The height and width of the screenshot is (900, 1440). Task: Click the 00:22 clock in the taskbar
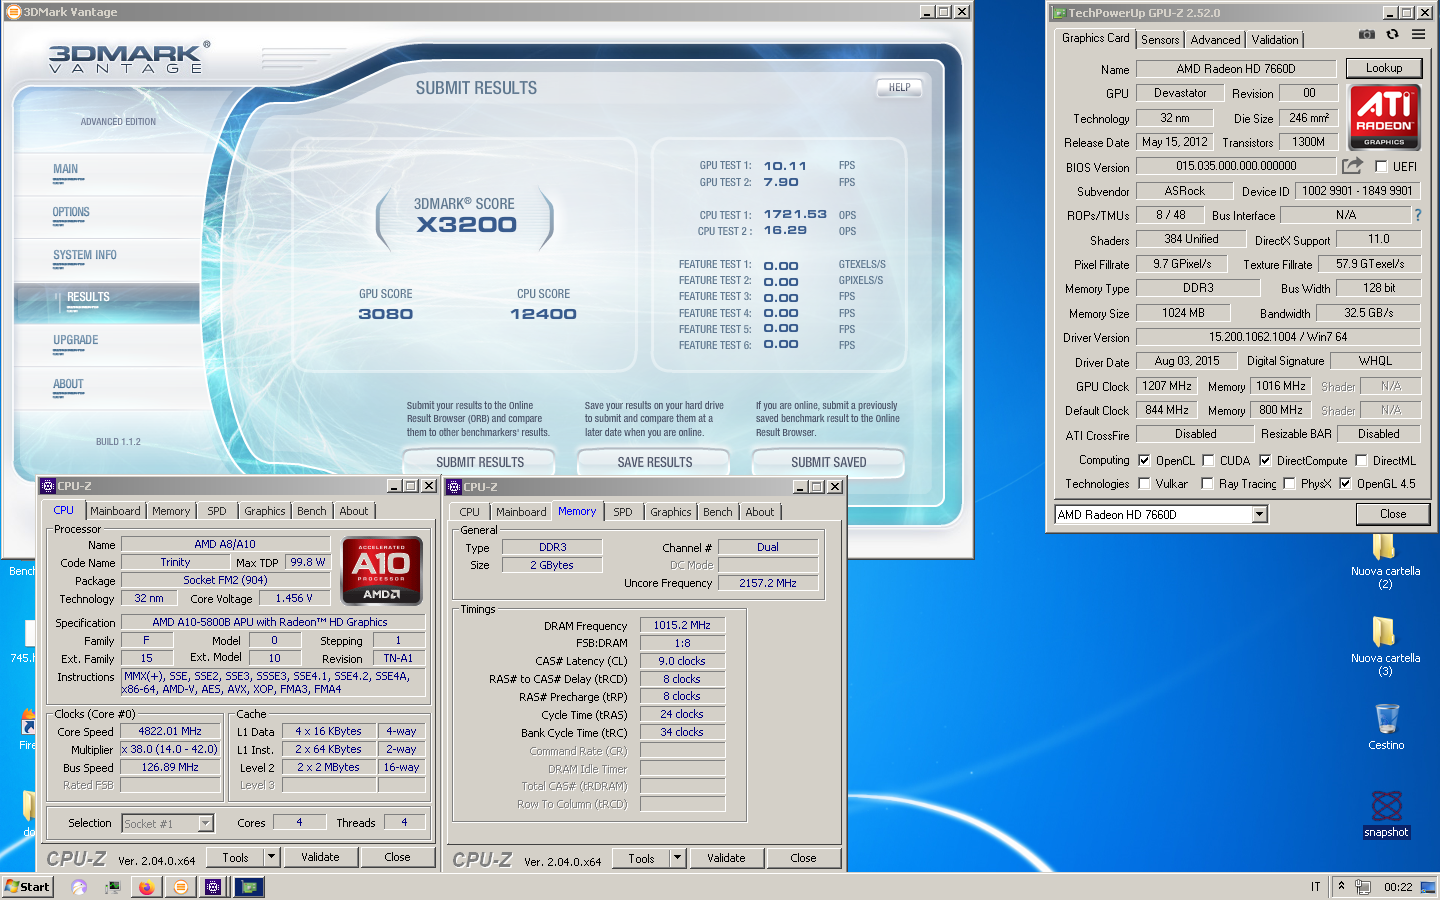[x=1398, y=887]
